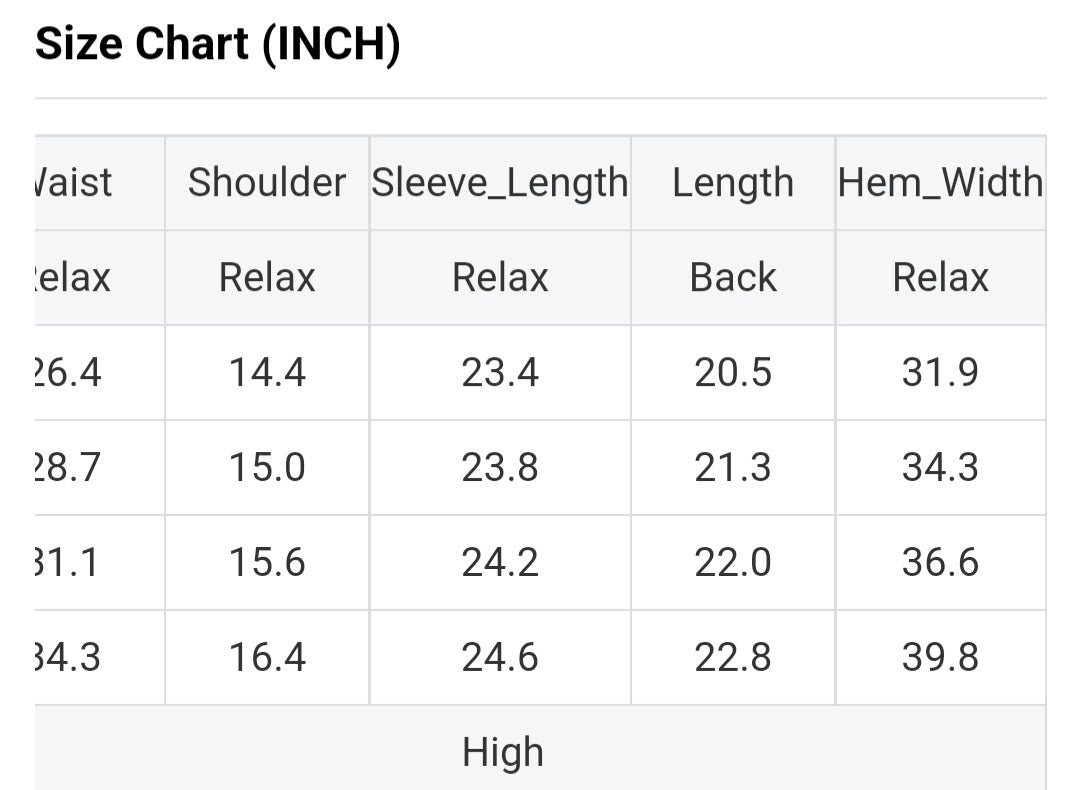Image resolution: width=1080 pixels, height=790 pixels.
Task: Click the Back label under Length
Action: [x=733, y=277]
